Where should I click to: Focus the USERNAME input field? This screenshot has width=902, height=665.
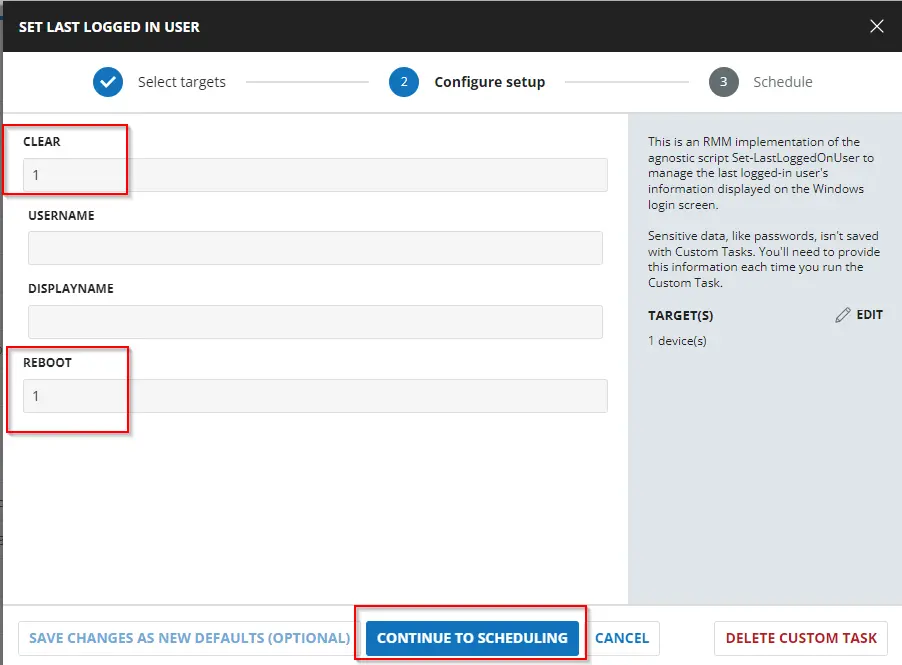[315, 248]
